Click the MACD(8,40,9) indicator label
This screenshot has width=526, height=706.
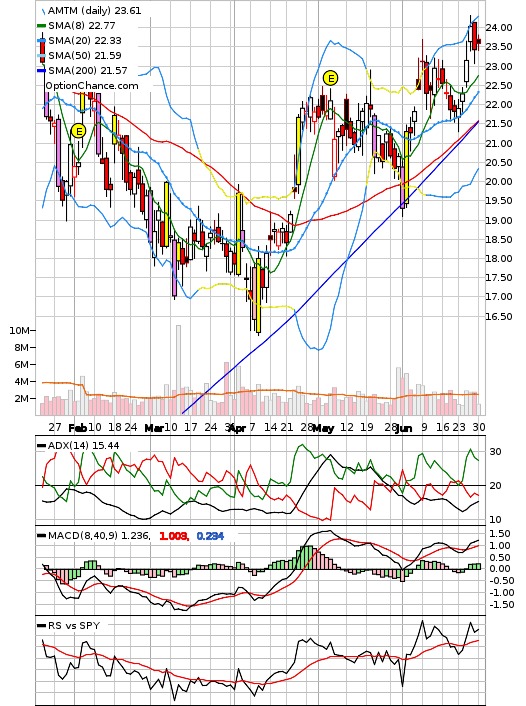point(99,535)
